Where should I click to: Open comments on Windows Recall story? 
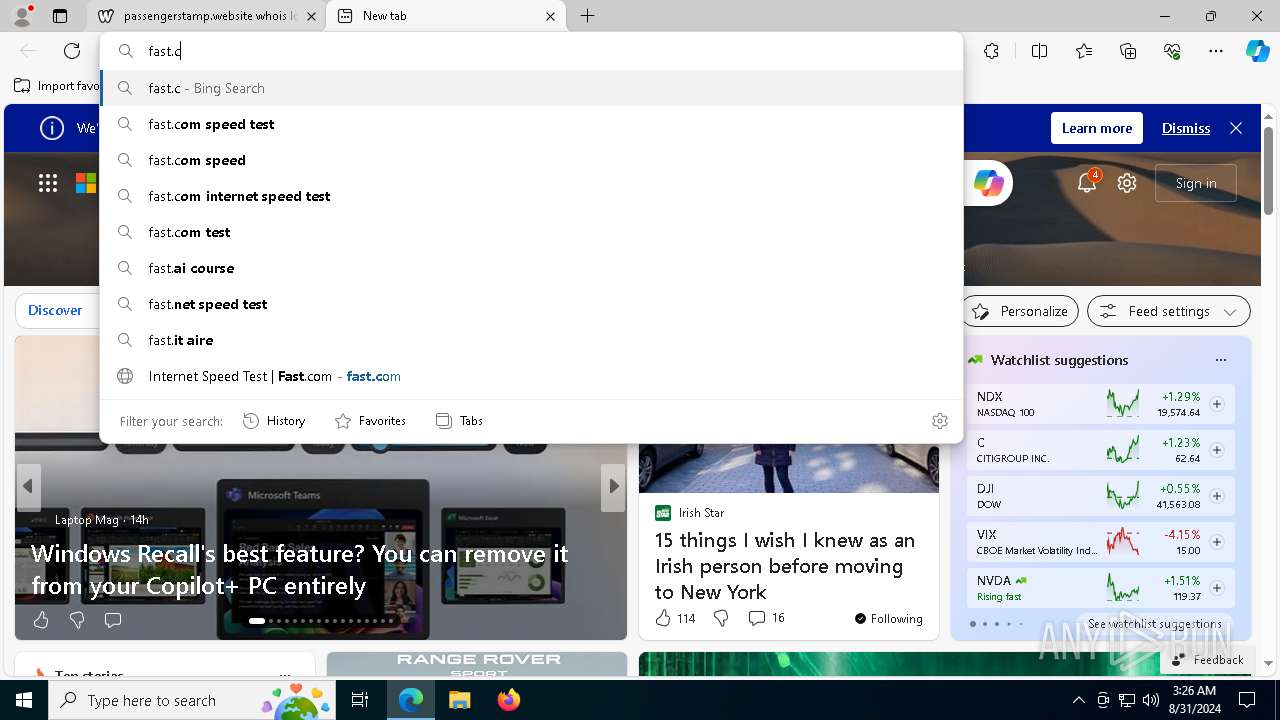pyautogui.click(x=113, y=620)
